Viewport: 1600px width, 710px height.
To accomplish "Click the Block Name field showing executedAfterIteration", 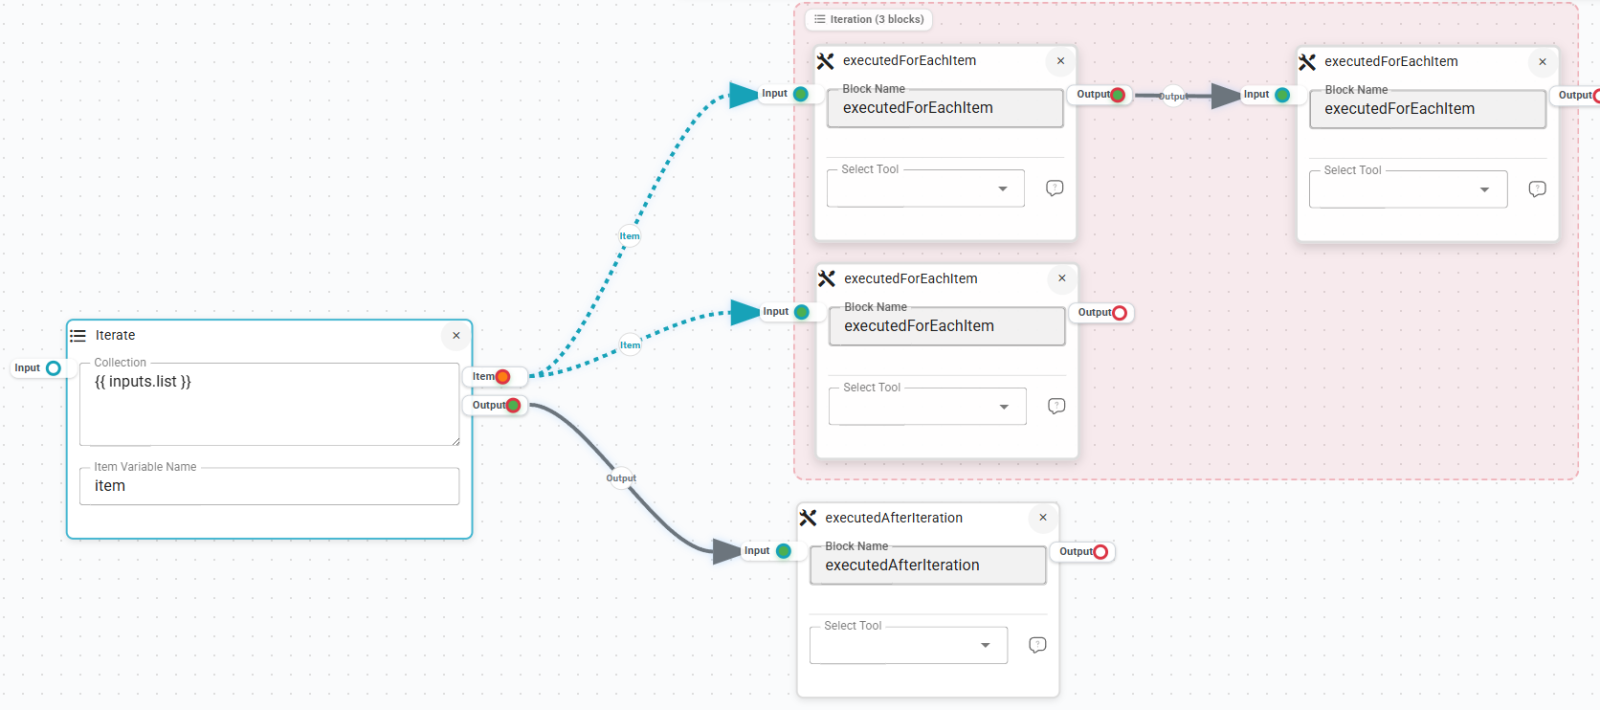I will (928, 565).
